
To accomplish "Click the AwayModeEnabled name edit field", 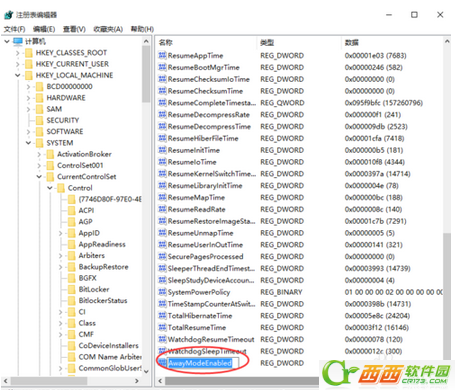I will [x=203, y=363].
